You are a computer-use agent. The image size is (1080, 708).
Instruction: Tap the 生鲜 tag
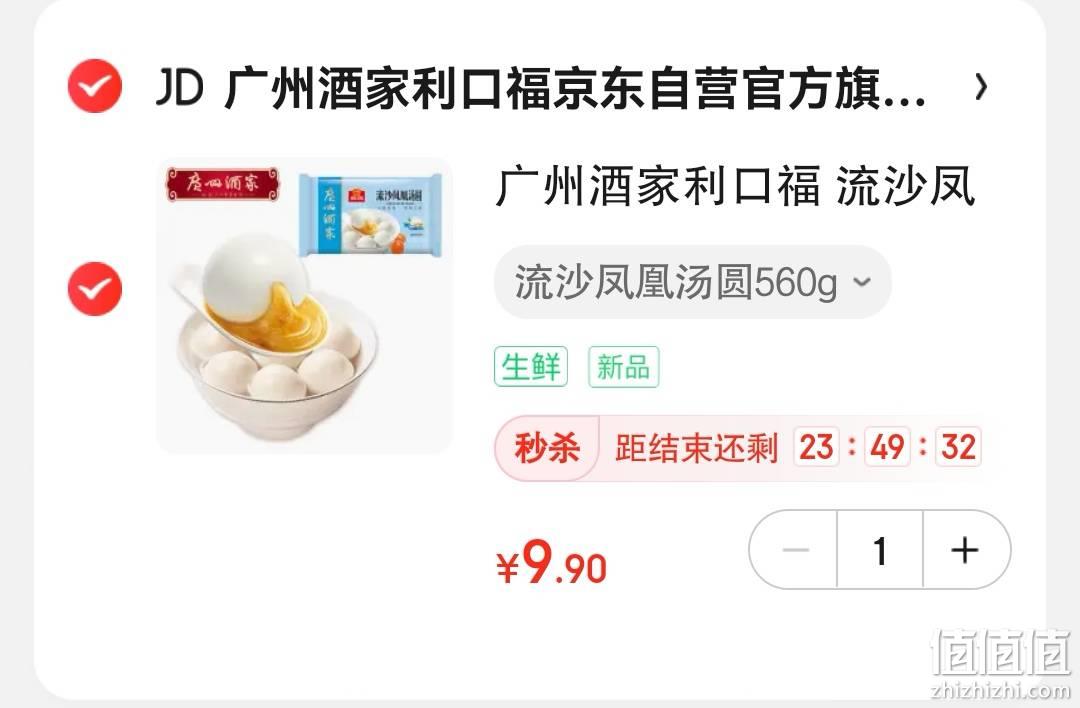click(x=530, y=366)
